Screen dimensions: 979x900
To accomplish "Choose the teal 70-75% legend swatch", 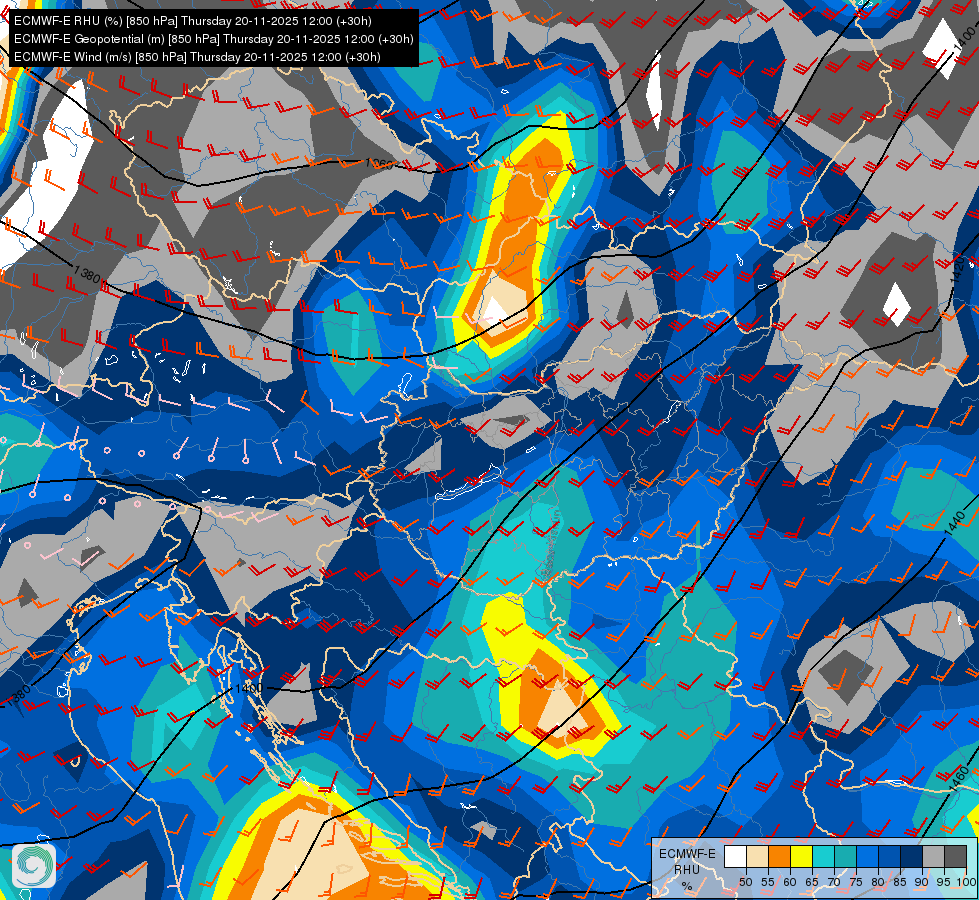I will coord(845,856).
